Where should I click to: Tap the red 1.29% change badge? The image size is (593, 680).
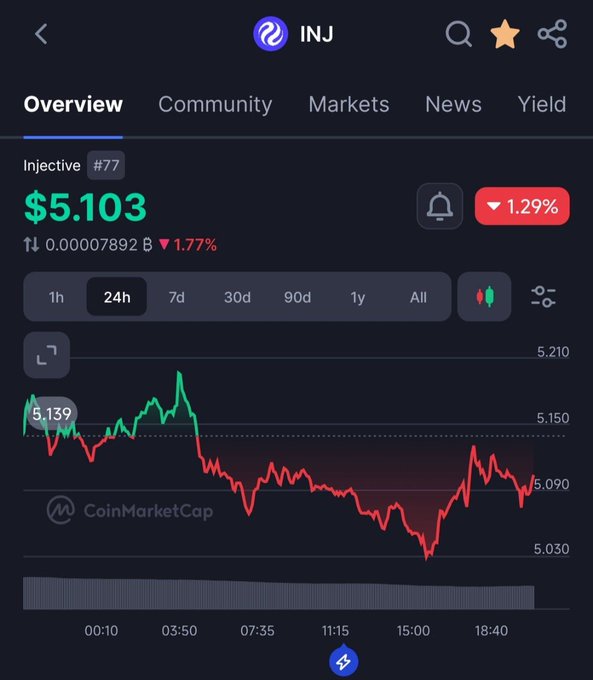tap(522, 206)
